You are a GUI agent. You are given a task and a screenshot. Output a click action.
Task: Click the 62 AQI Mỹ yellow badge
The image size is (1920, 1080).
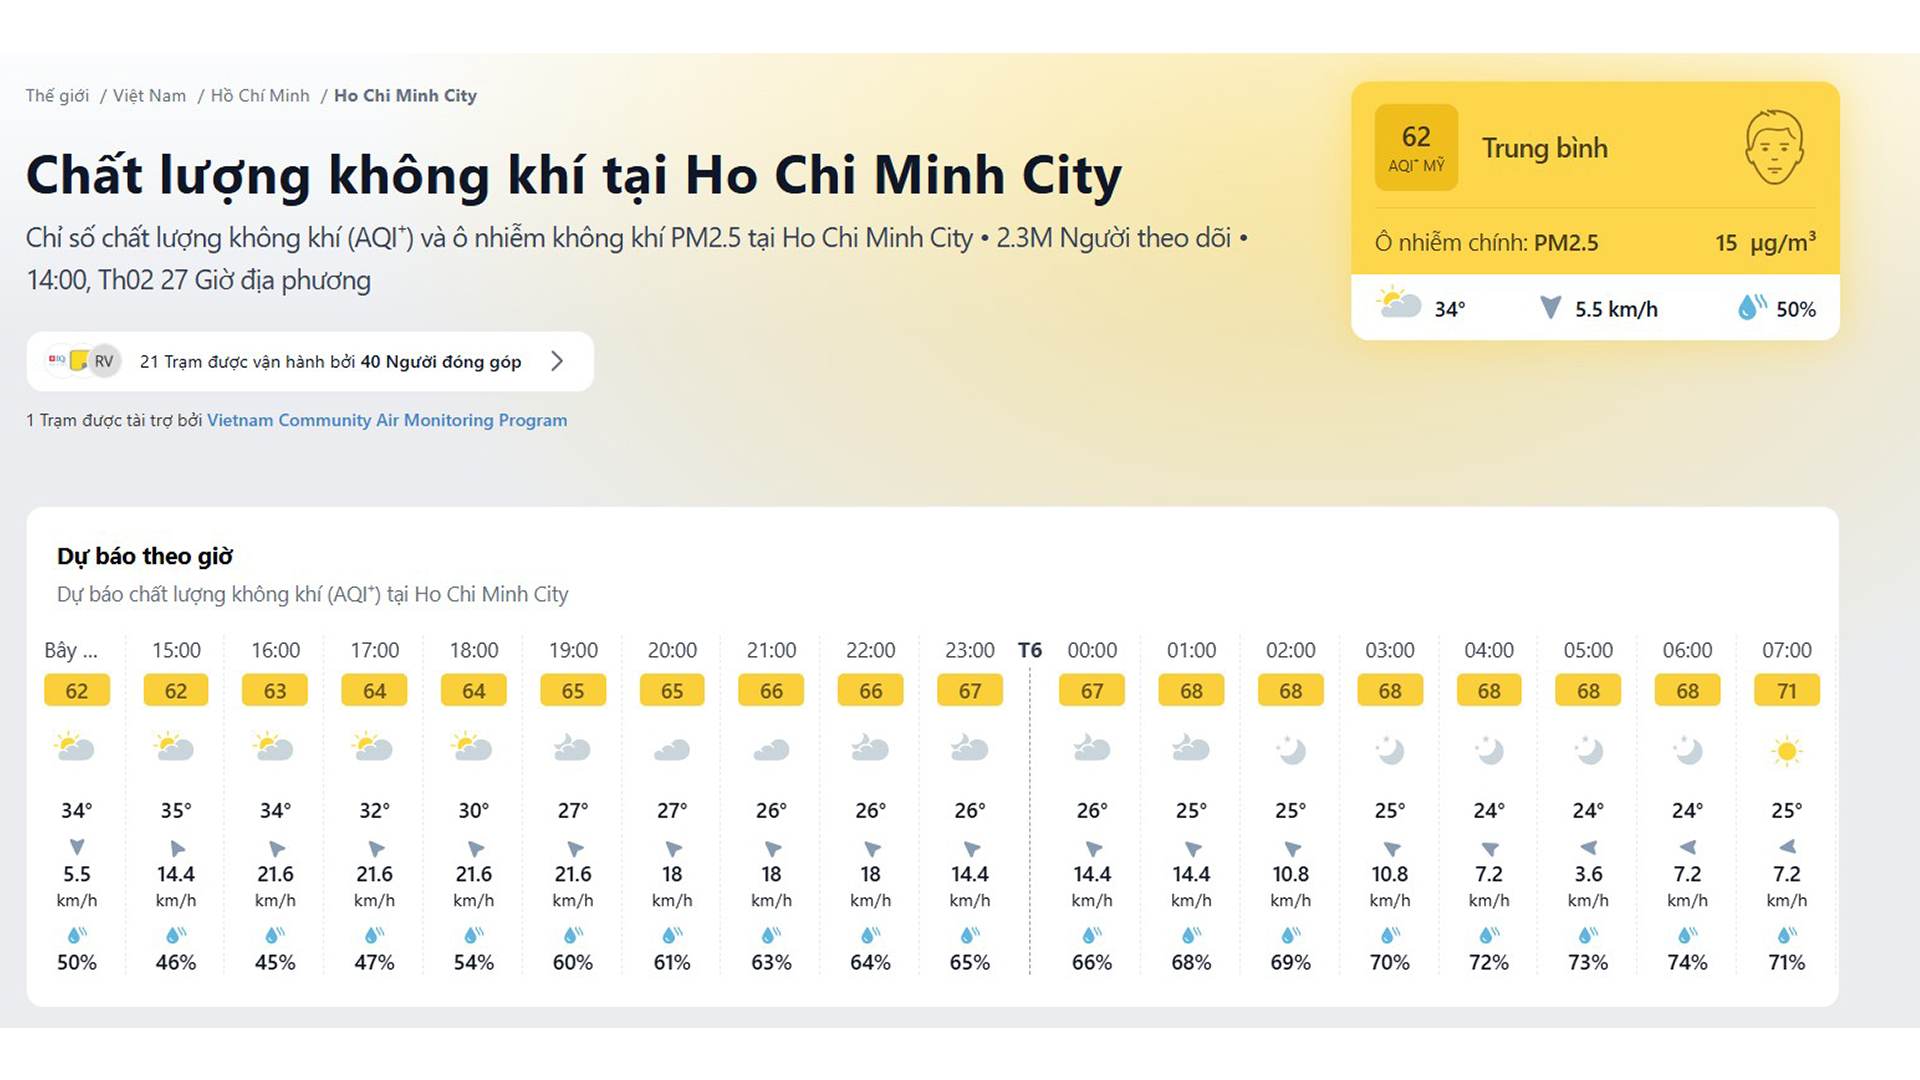point(1416,147)
